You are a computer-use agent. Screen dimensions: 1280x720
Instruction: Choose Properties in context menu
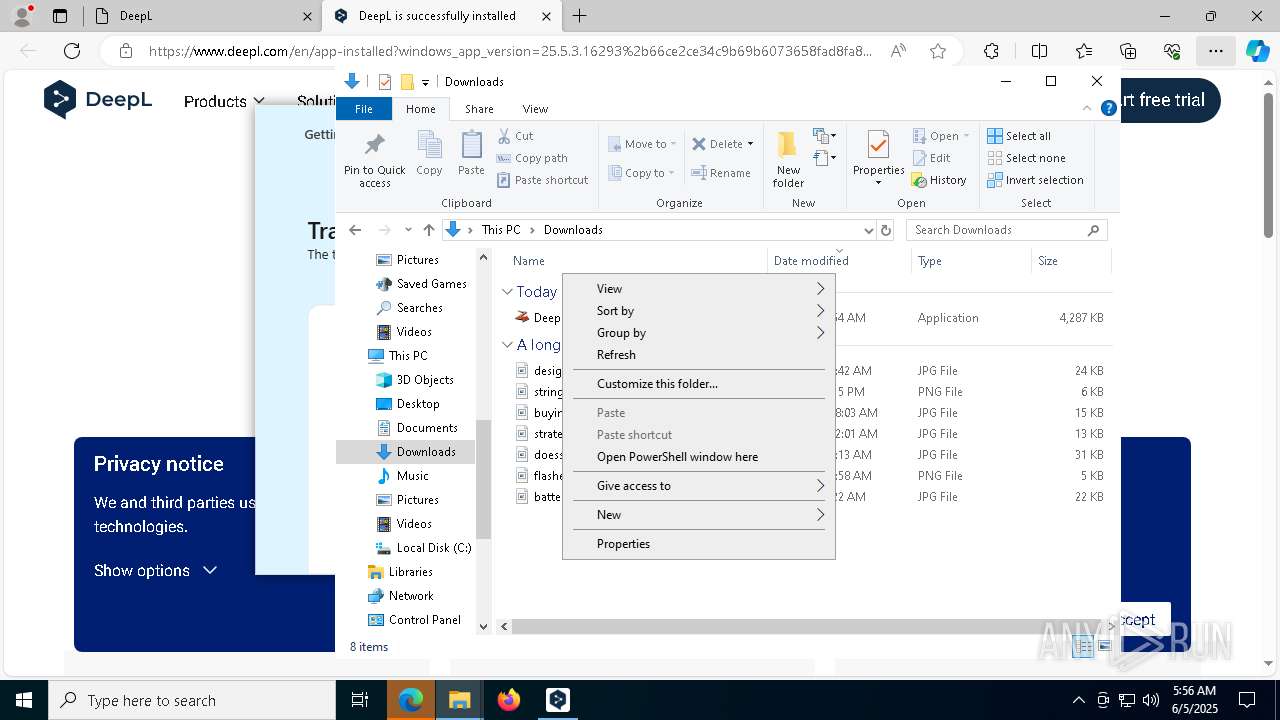coord(699,544)
